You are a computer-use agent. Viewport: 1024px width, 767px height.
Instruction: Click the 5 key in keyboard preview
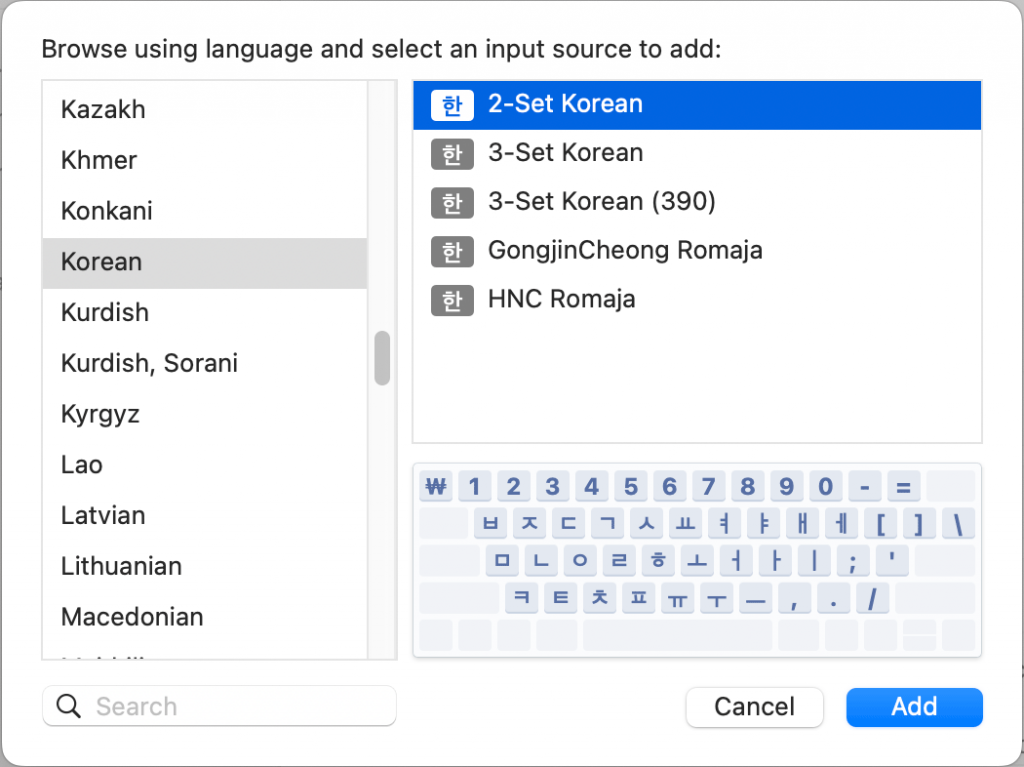pos(630,487)
